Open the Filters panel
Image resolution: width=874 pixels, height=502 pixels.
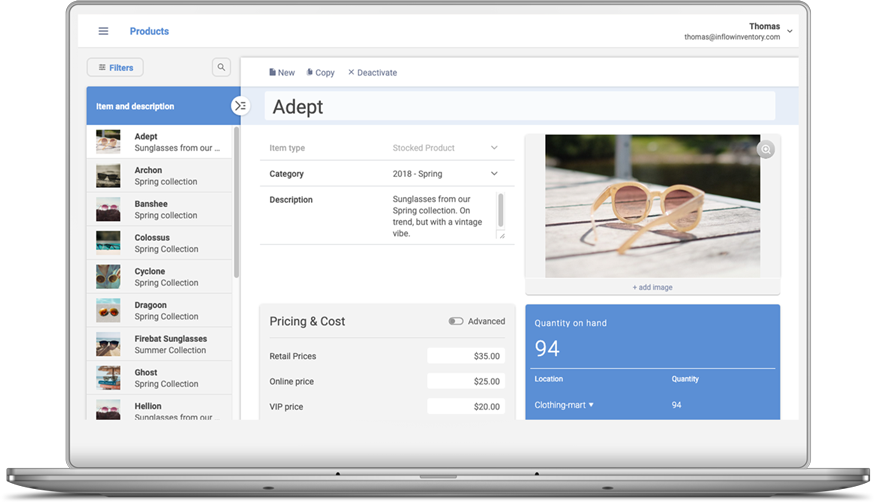click(115, 67)
